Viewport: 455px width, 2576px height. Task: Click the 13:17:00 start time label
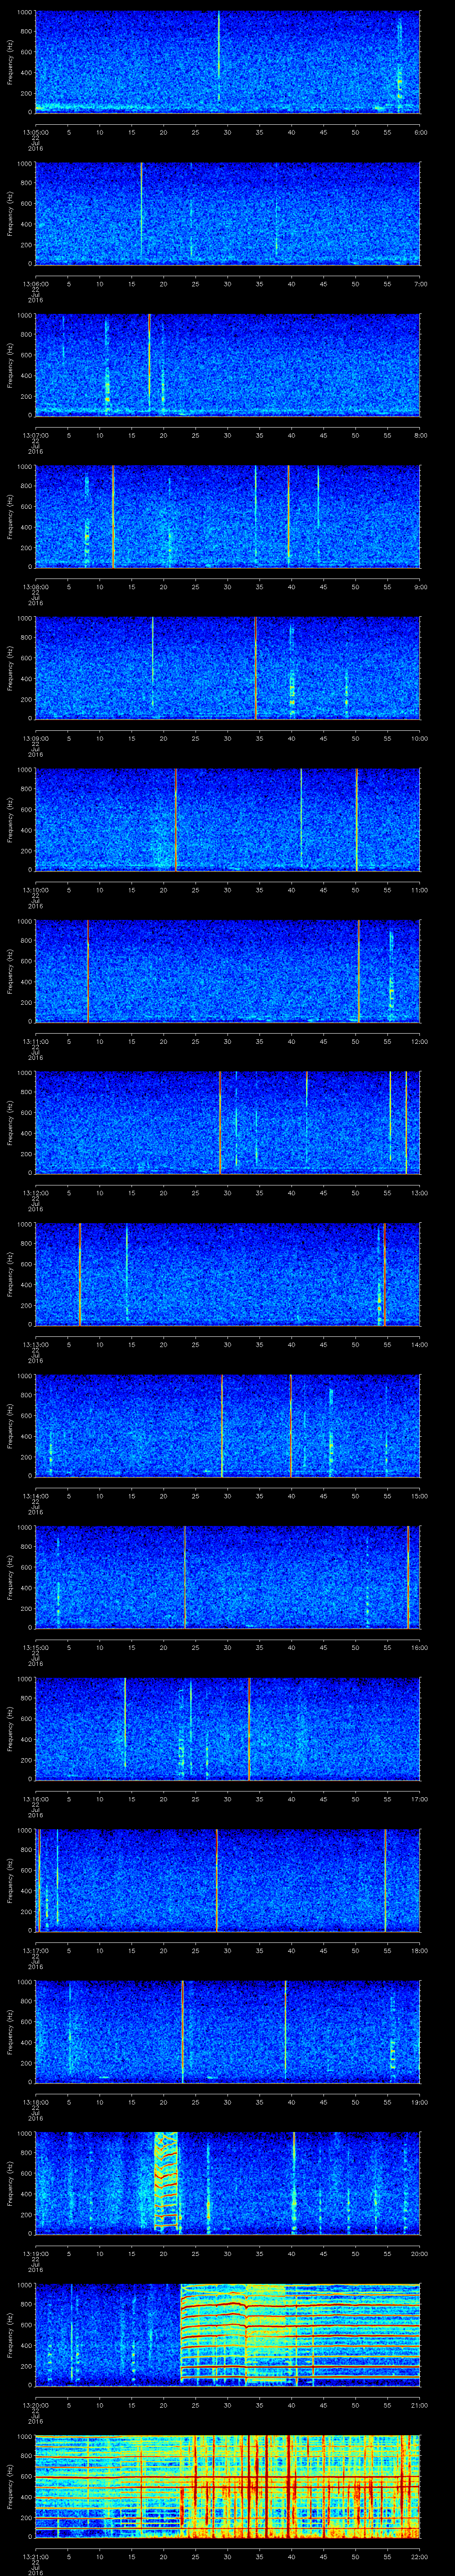[x=35, y=1949]
